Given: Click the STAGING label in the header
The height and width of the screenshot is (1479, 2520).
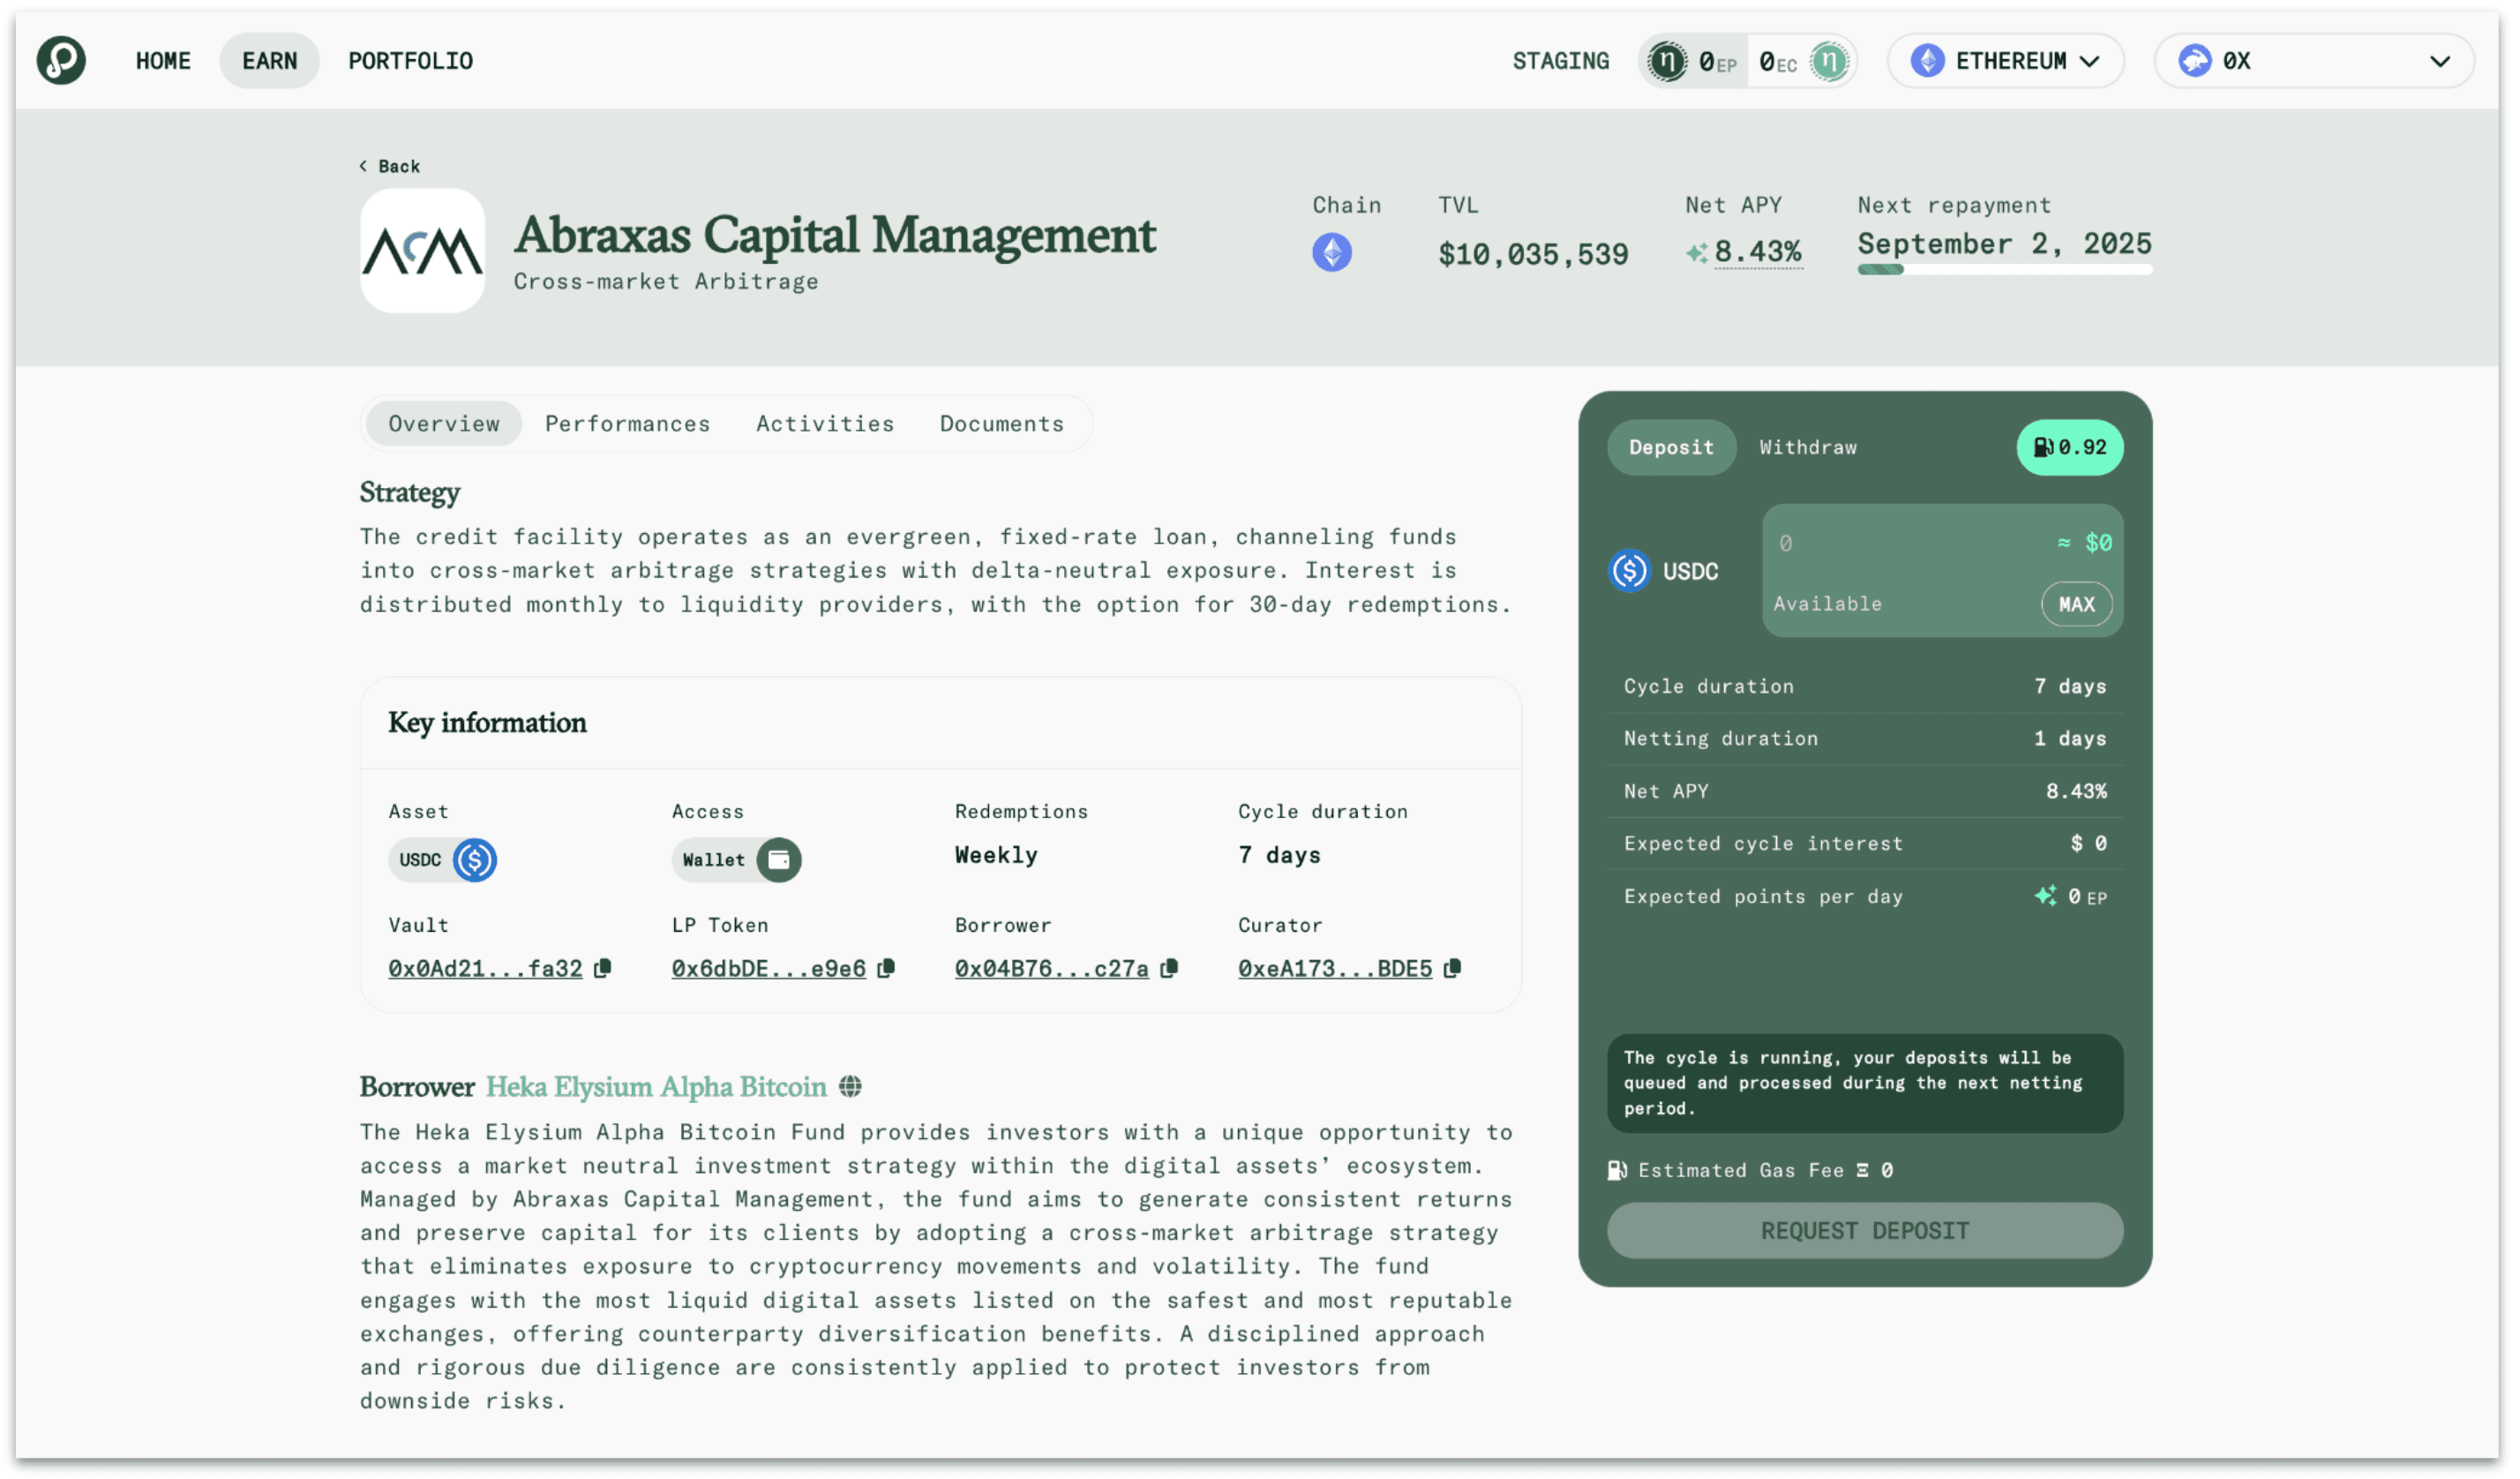Looking at the screenshot, I should point(1560,61).
